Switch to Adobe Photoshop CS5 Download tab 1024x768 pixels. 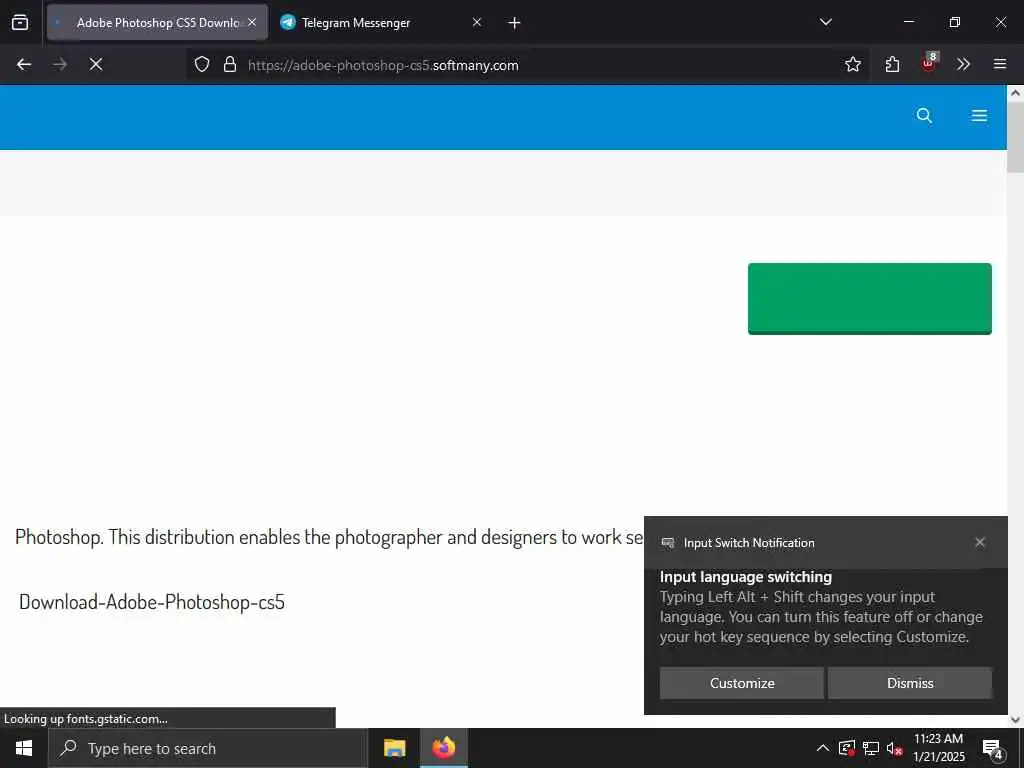point(157,22)
